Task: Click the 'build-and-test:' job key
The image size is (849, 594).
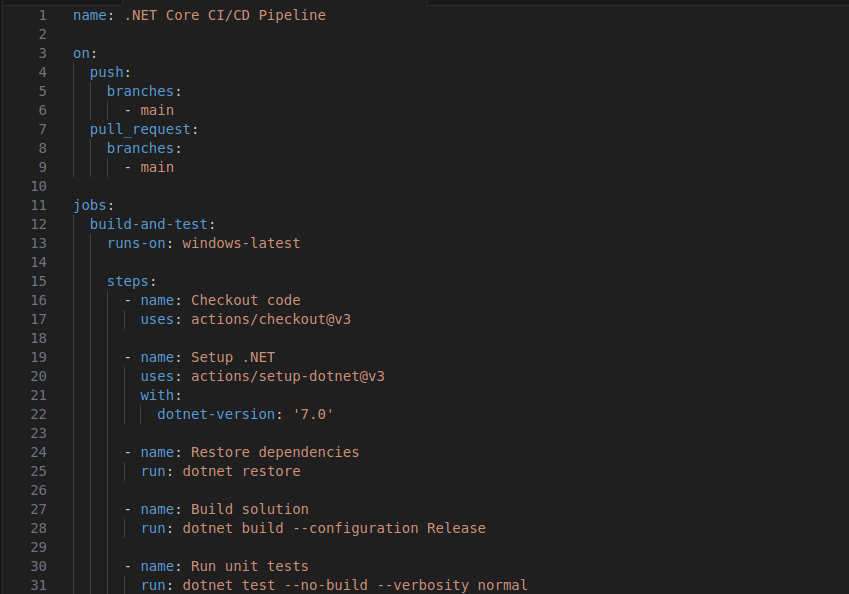Action: click(x=152, y=224)
